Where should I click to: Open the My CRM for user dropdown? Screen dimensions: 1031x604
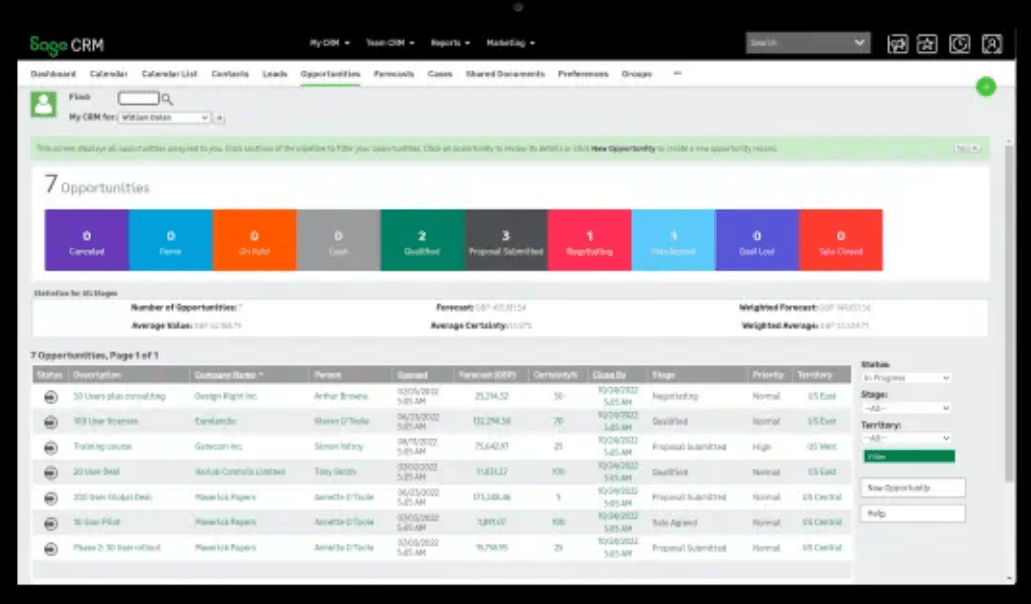[x=164, y=118]
